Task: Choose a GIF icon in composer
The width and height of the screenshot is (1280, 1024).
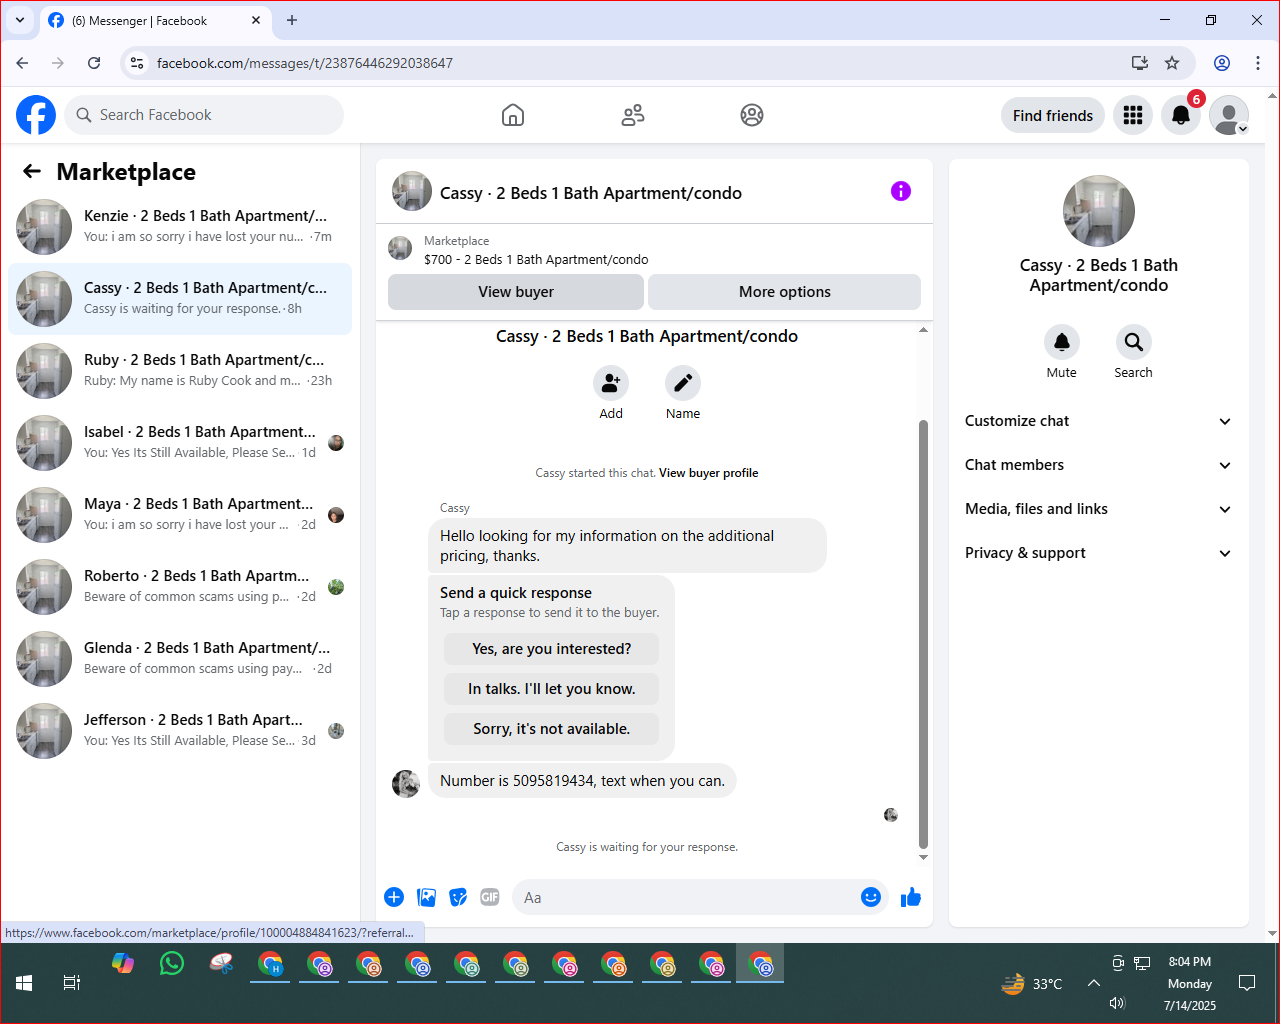Action: (490, 897)
